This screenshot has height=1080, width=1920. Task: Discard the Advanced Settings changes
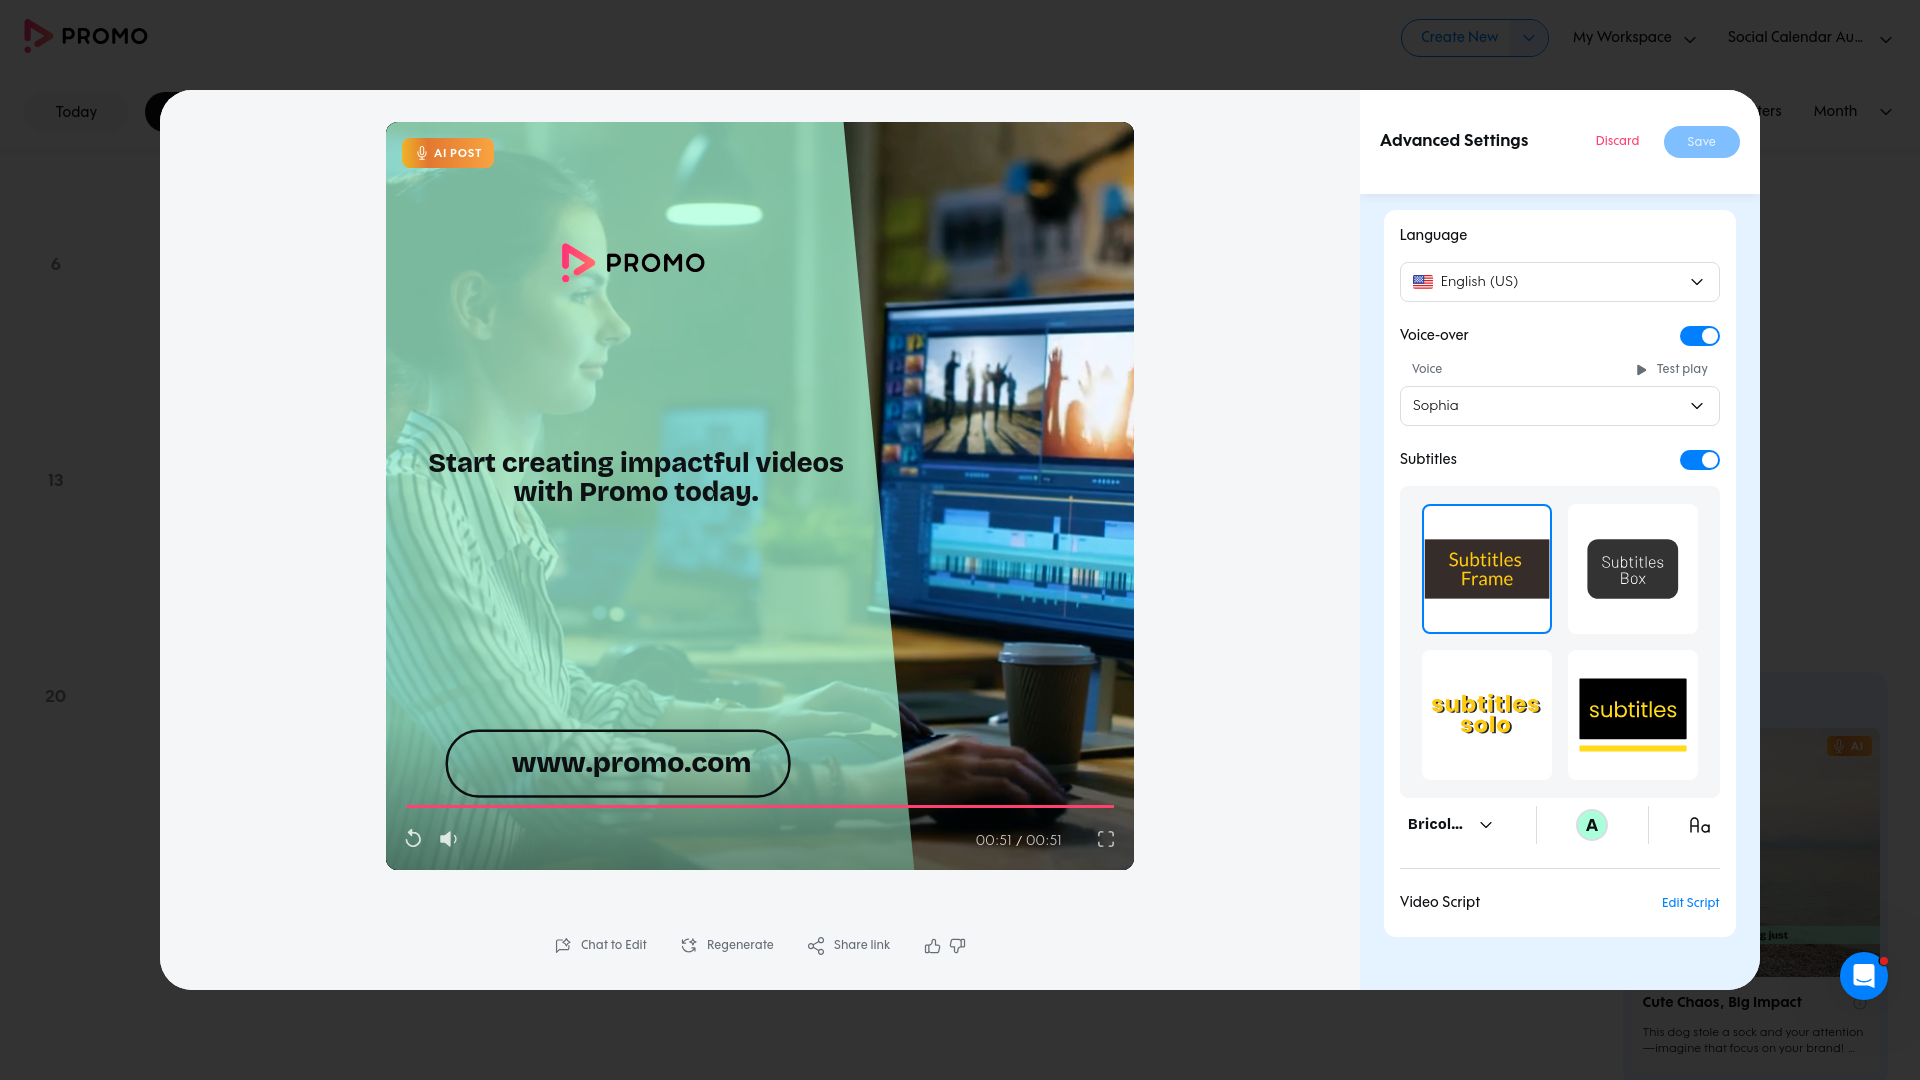click(x=1616, y=141)
